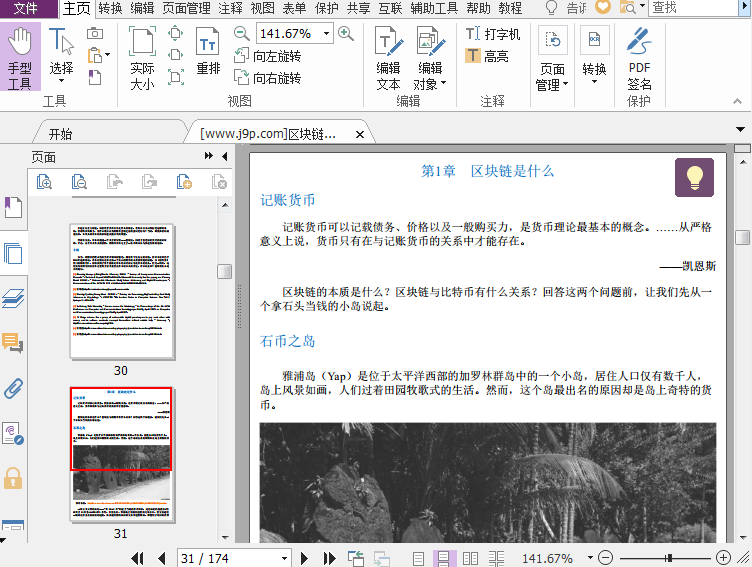752x567 pixels.
Task: Select the Hand tool (手型工具)
Action: (x=20, y=58)
